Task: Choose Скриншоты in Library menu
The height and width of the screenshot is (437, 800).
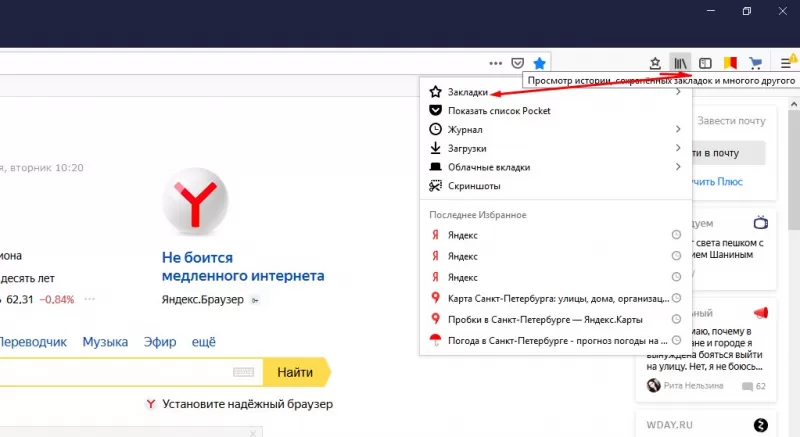Action: [556, 186]
